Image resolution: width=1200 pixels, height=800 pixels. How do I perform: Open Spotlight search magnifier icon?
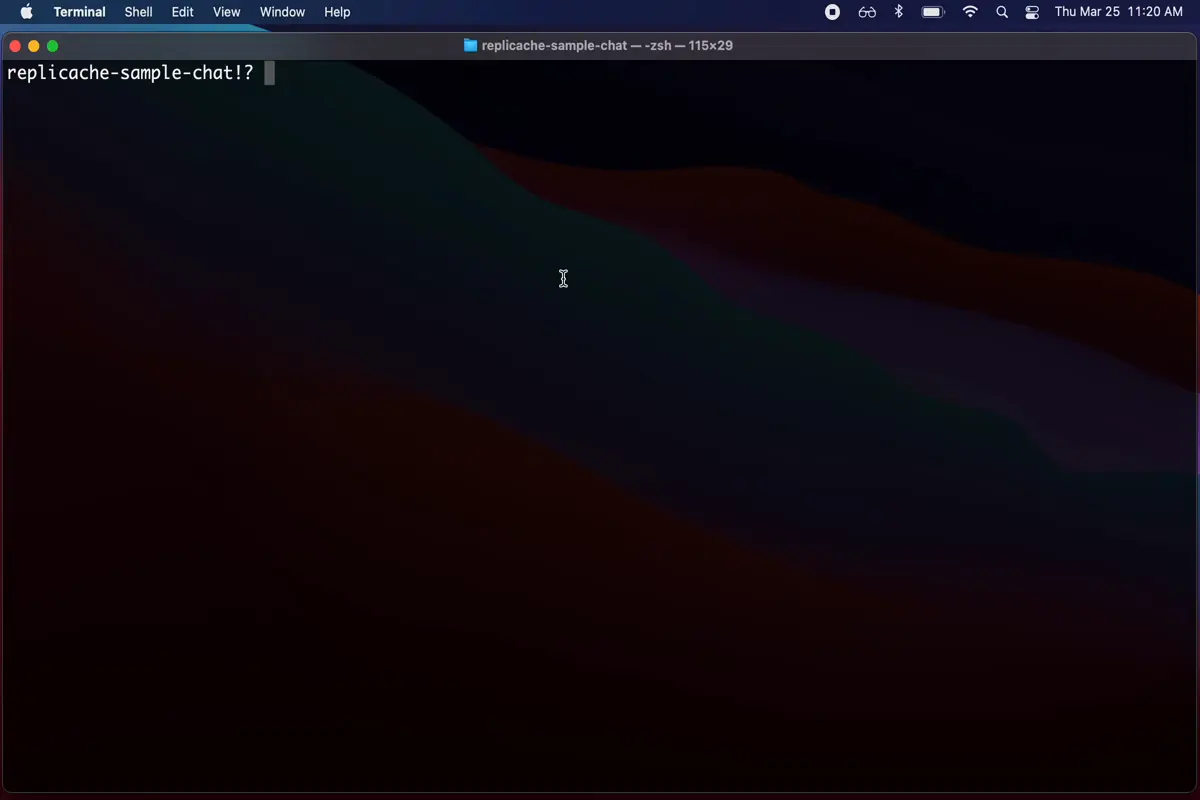coord(1002,12)
